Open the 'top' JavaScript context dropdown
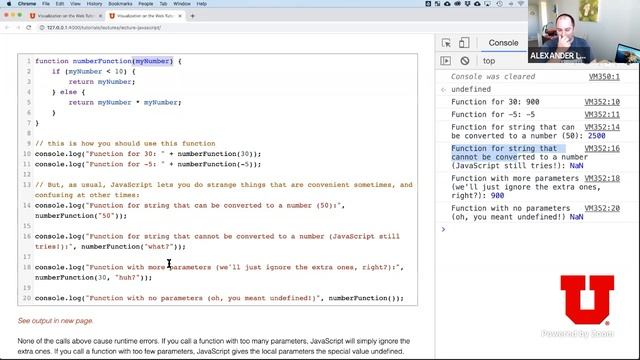The image size is (640, 360). (x=489, y=61)
